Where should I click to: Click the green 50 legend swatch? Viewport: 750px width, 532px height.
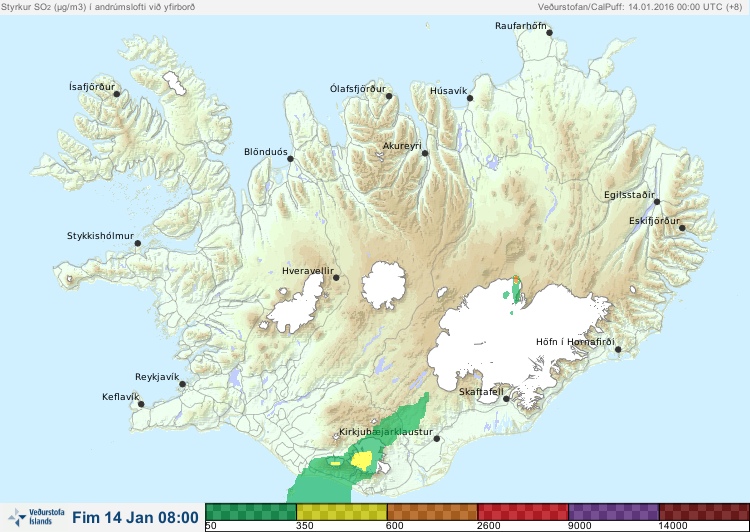pyautogui.click(x=251, y=512)
